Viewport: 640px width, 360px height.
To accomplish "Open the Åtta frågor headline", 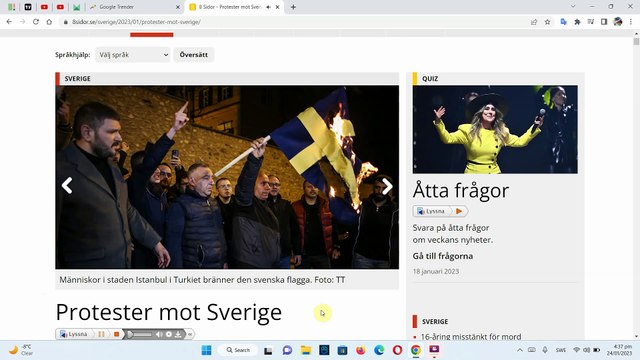I will coord(461,191).
